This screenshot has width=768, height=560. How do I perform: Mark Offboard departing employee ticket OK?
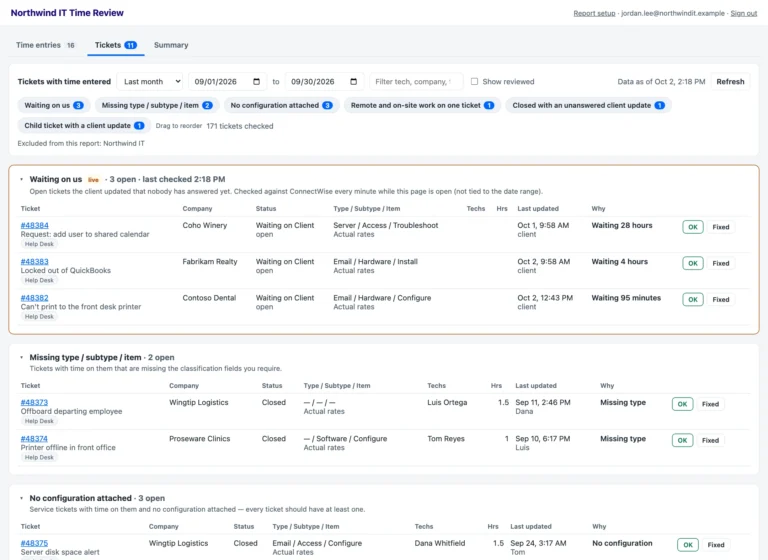[682, 404]
